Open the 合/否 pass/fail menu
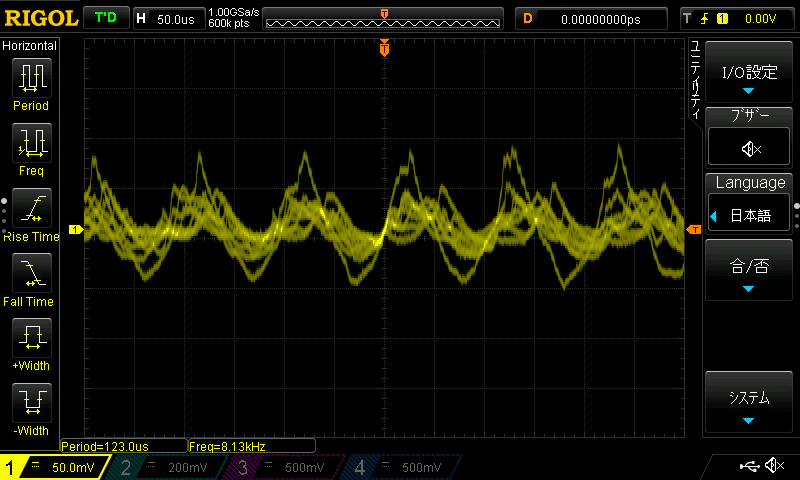 749,270
